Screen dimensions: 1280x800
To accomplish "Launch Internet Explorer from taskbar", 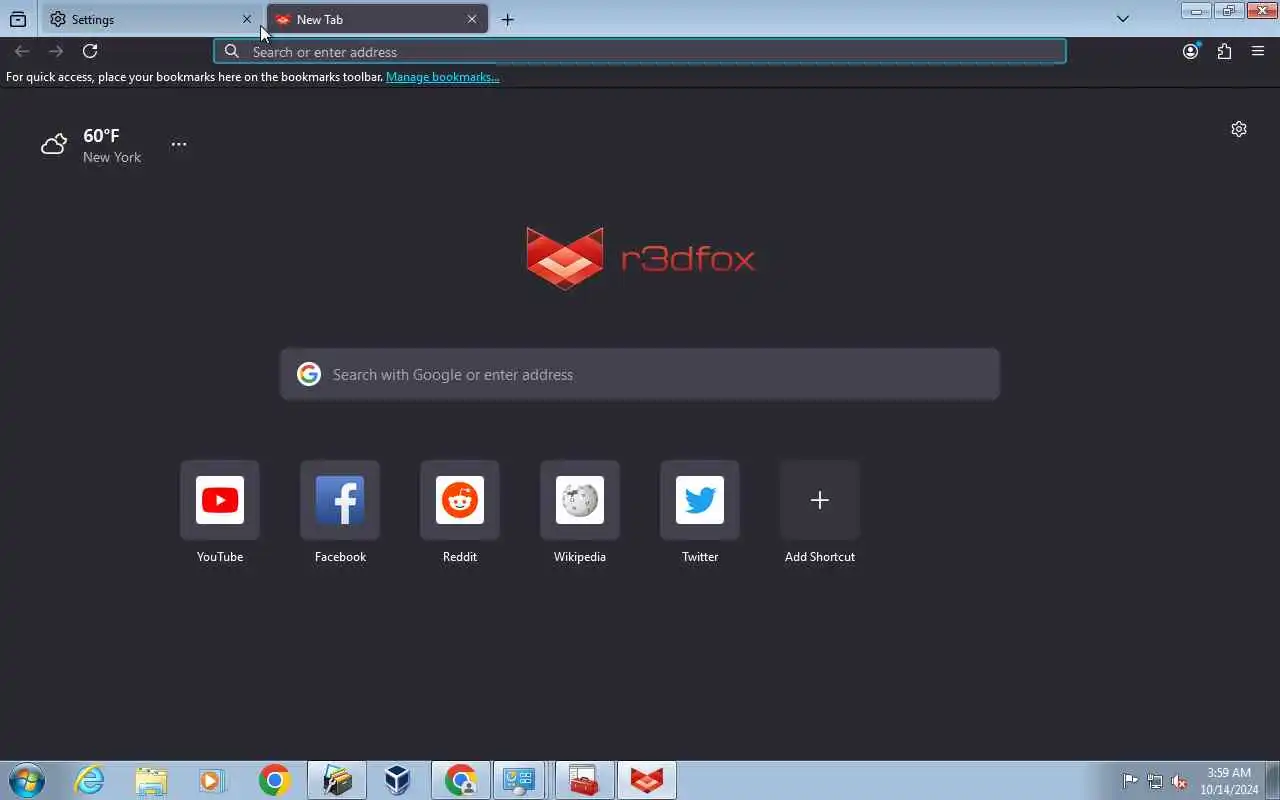I will (x=90, y=780).
